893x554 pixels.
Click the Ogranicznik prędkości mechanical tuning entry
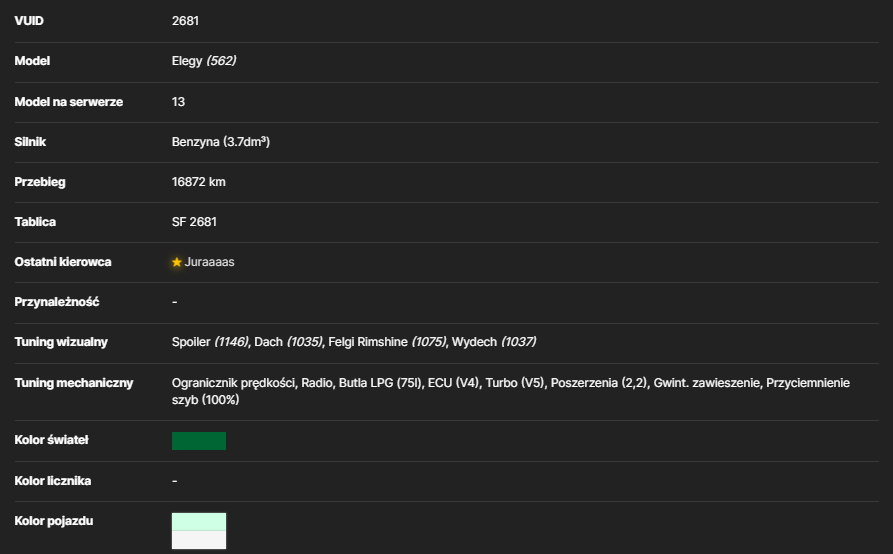pos(234,383)
